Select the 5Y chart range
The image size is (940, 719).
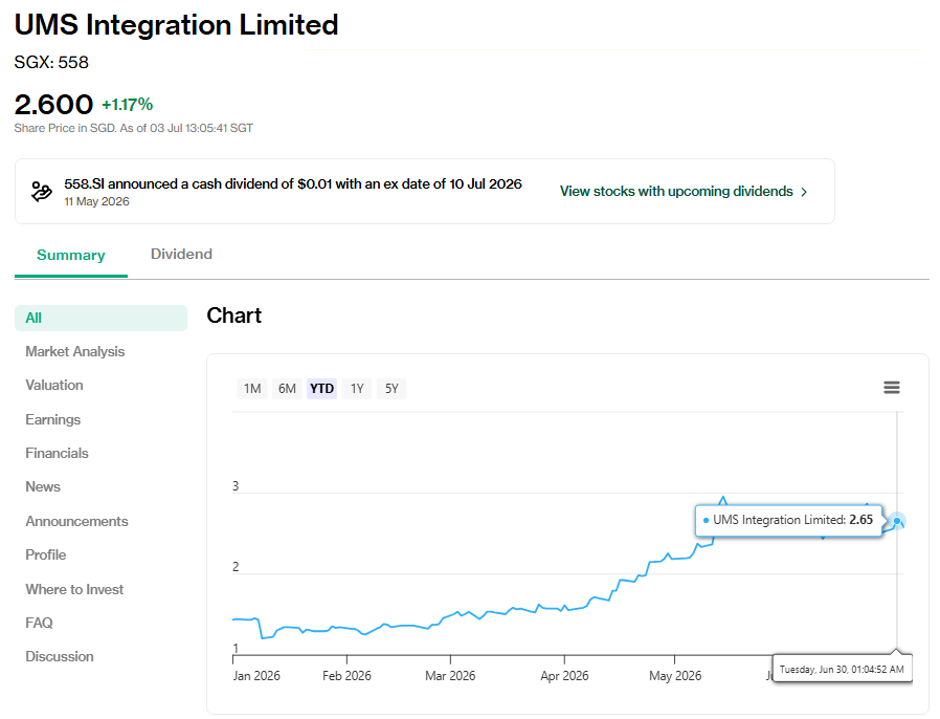[391, 389]
